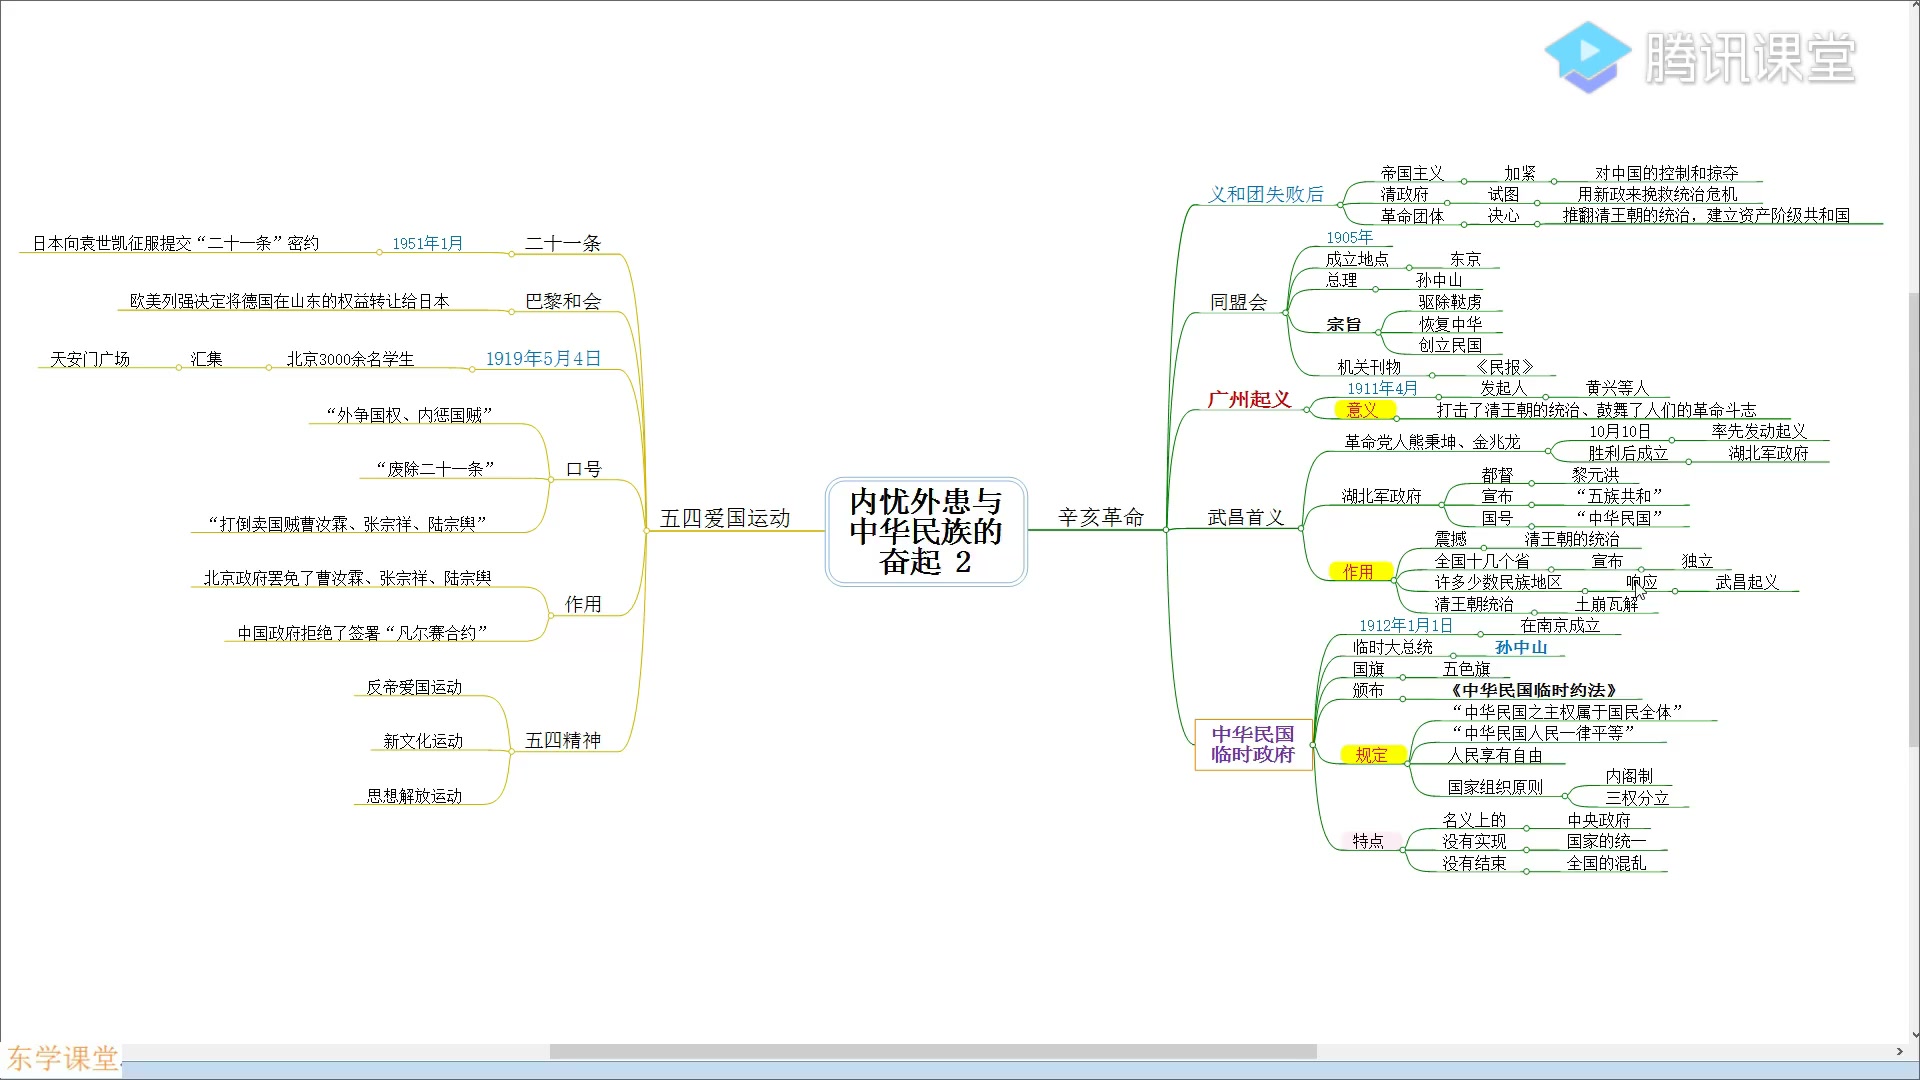Viewport: 1920px width, 1080px height.
Task: Click the “外争国权、内惩国贼” slogan
Action: click(409, 414)
